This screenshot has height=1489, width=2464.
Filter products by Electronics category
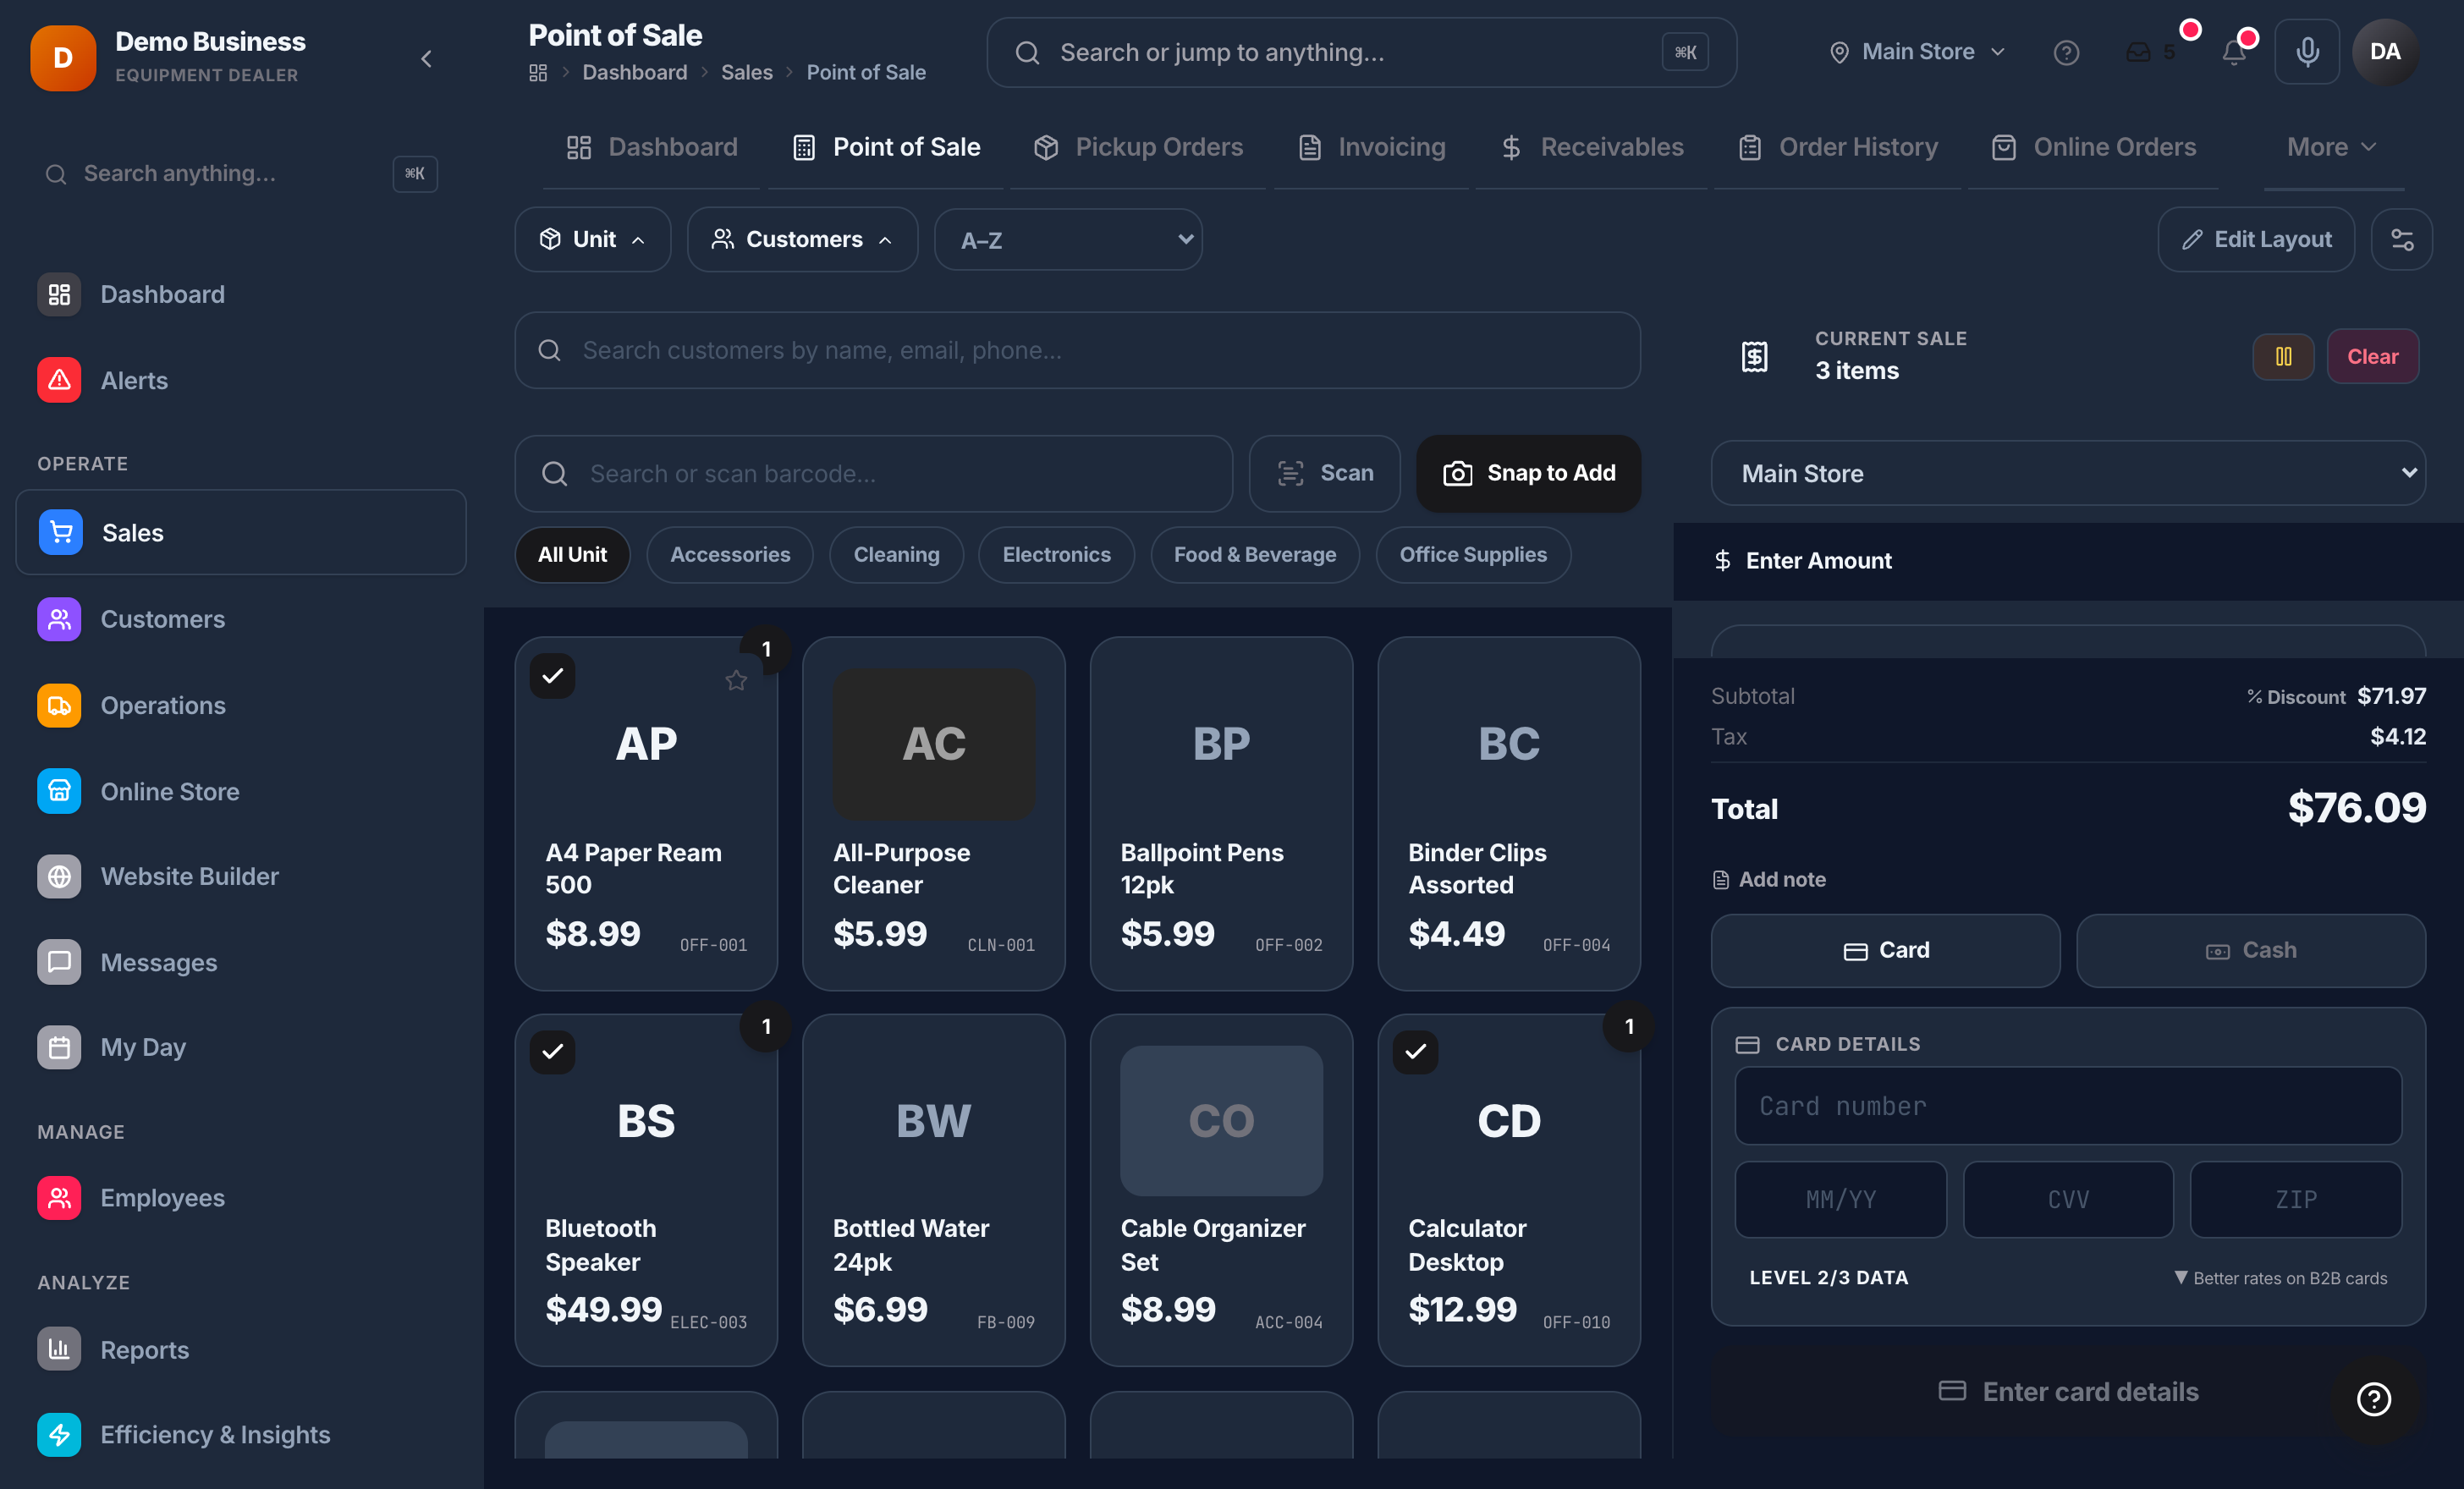point(1056,554)
